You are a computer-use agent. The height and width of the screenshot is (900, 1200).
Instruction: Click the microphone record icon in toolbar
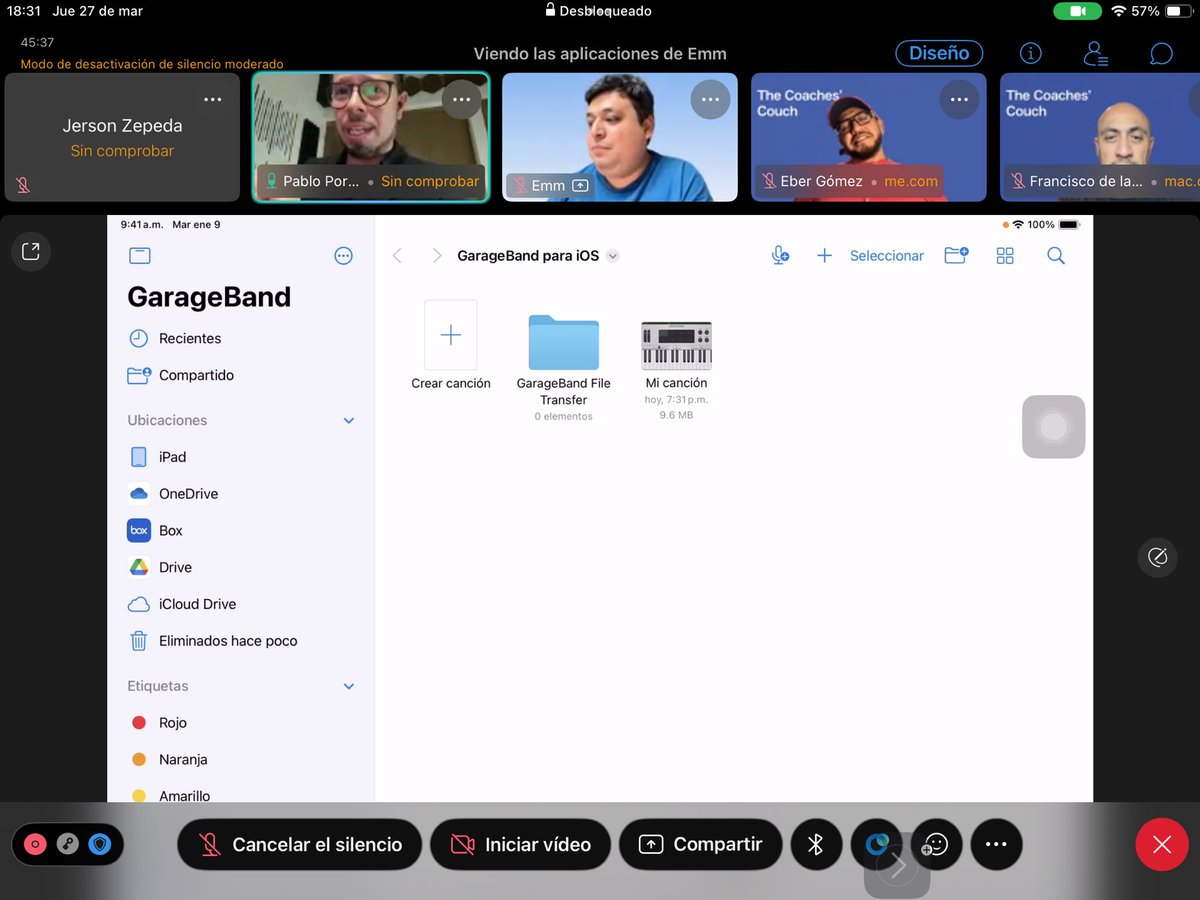click(780, 256)
